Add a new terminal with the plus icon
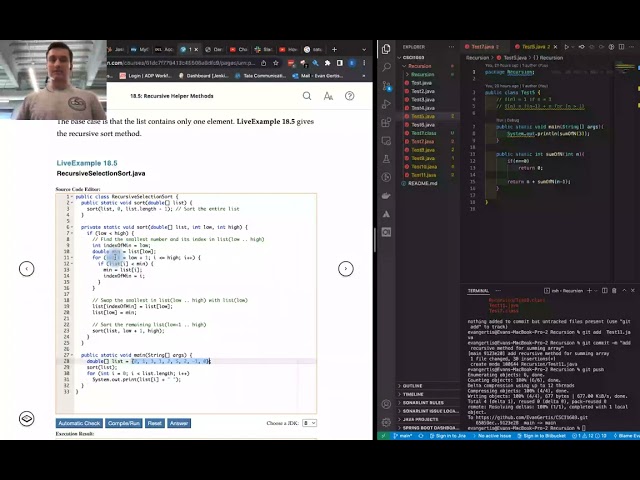The height and width of the screenshot is (480, 640). [589, 291]
